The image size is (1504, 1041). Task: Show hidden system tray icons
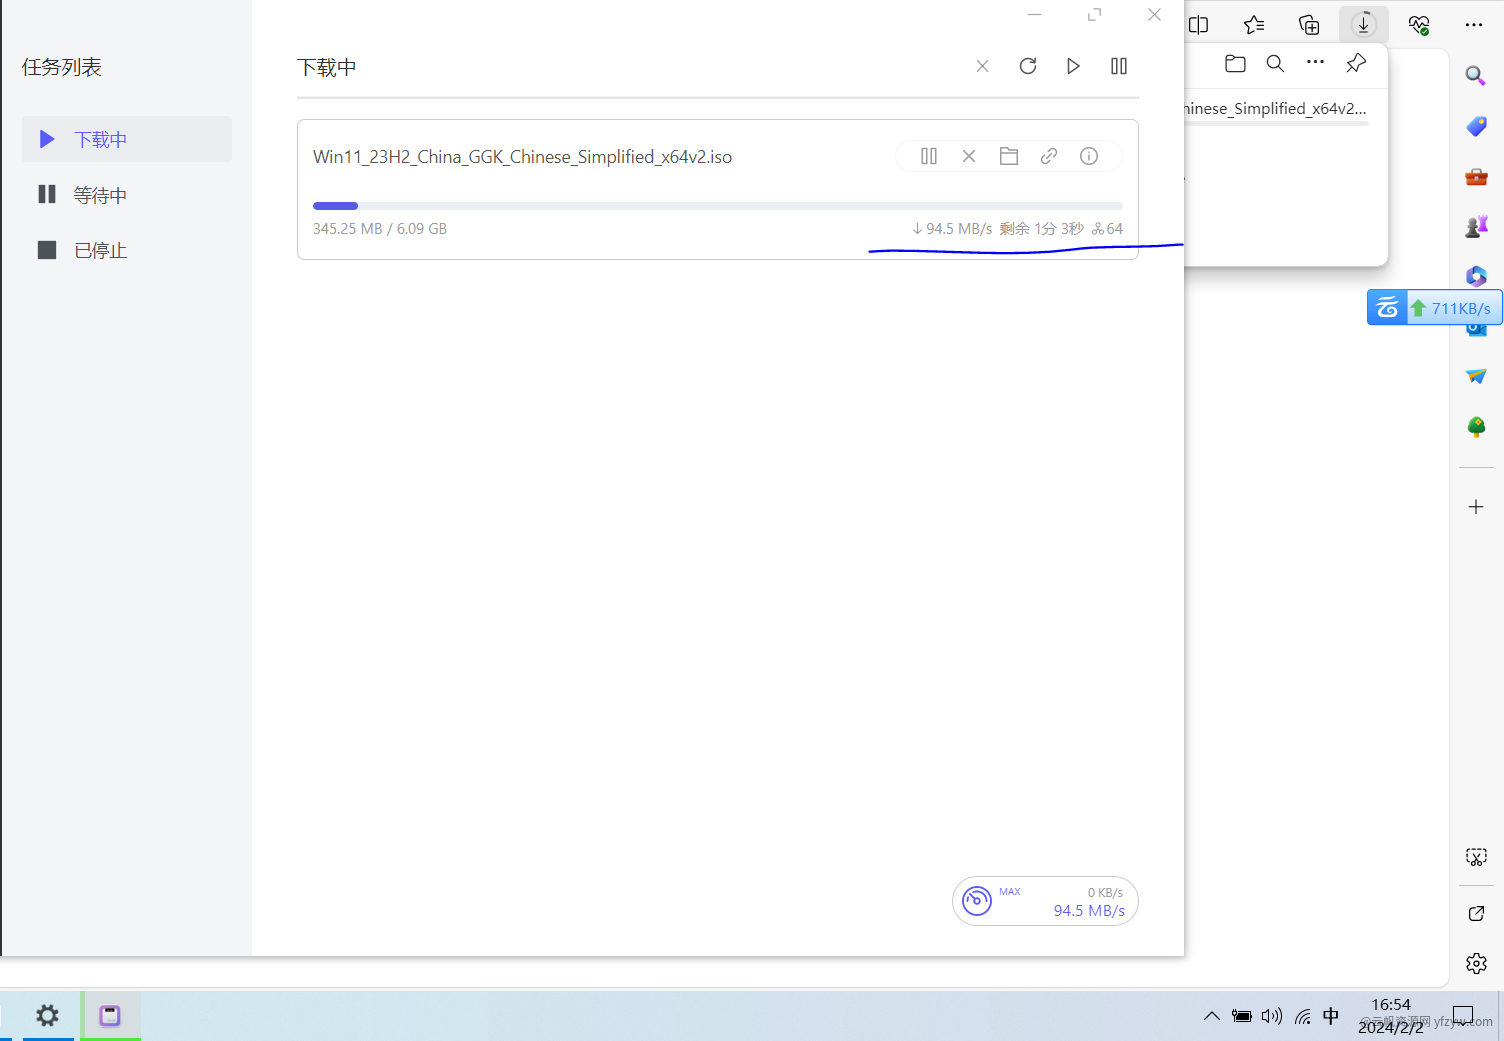[x=1212, y=1016]
